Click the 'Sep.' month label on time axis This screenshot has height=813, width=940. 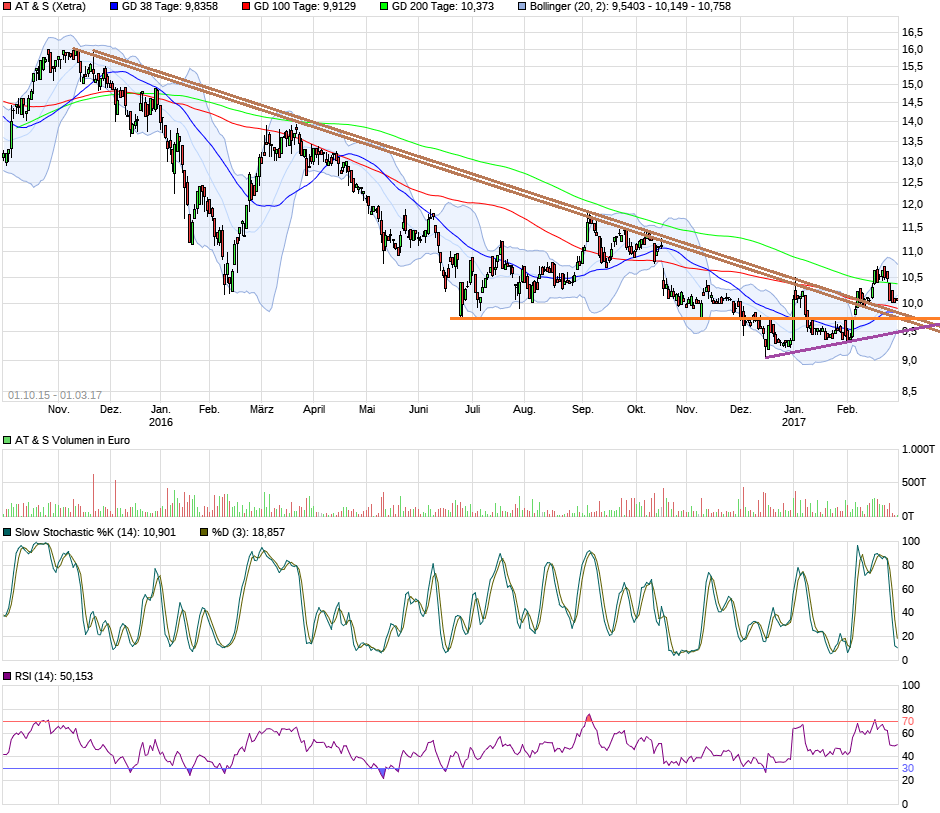(x=582, y=409)
